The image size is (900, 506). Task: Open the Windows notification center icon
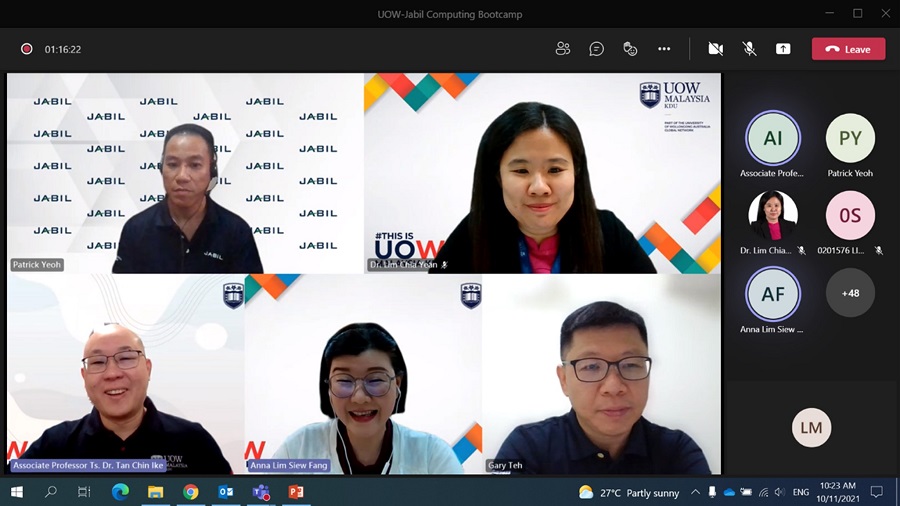(877, 492)
